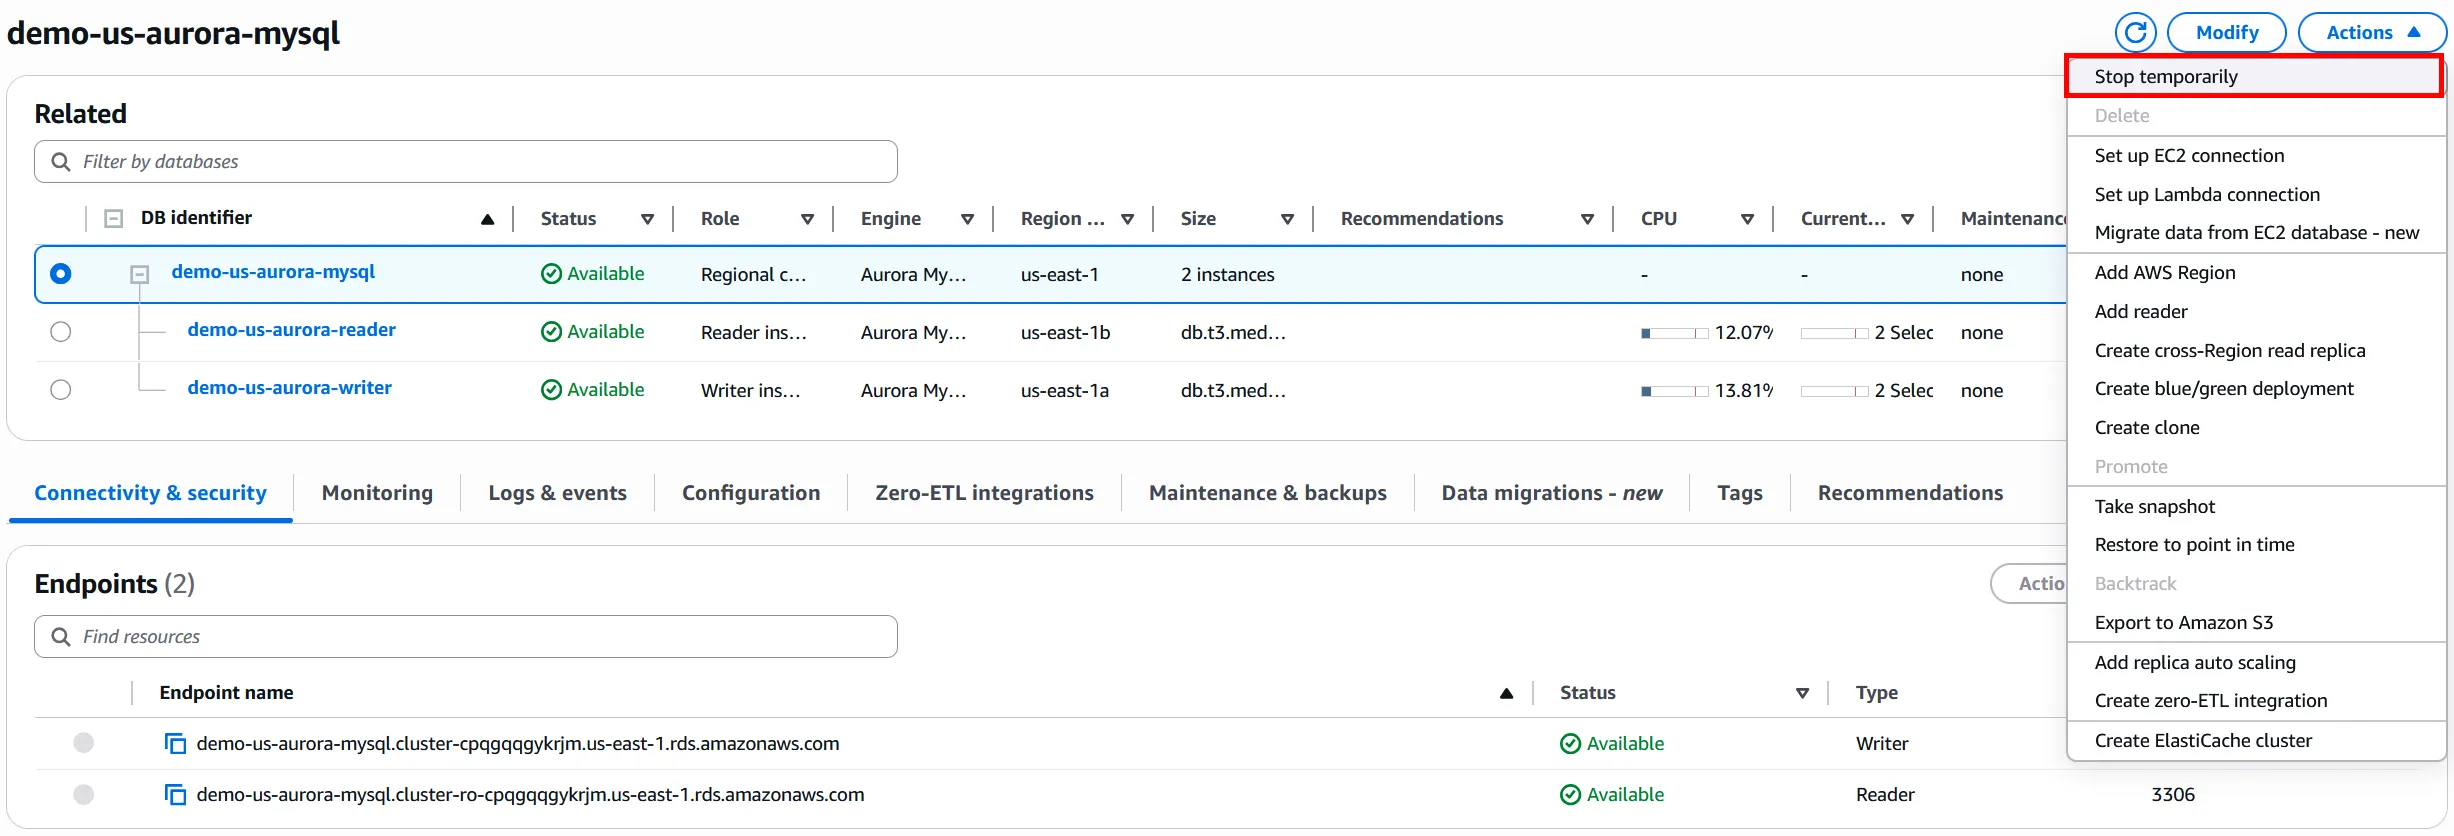
Task: Click Available icon of the Writer endpoint
Action: [1570, 744]
